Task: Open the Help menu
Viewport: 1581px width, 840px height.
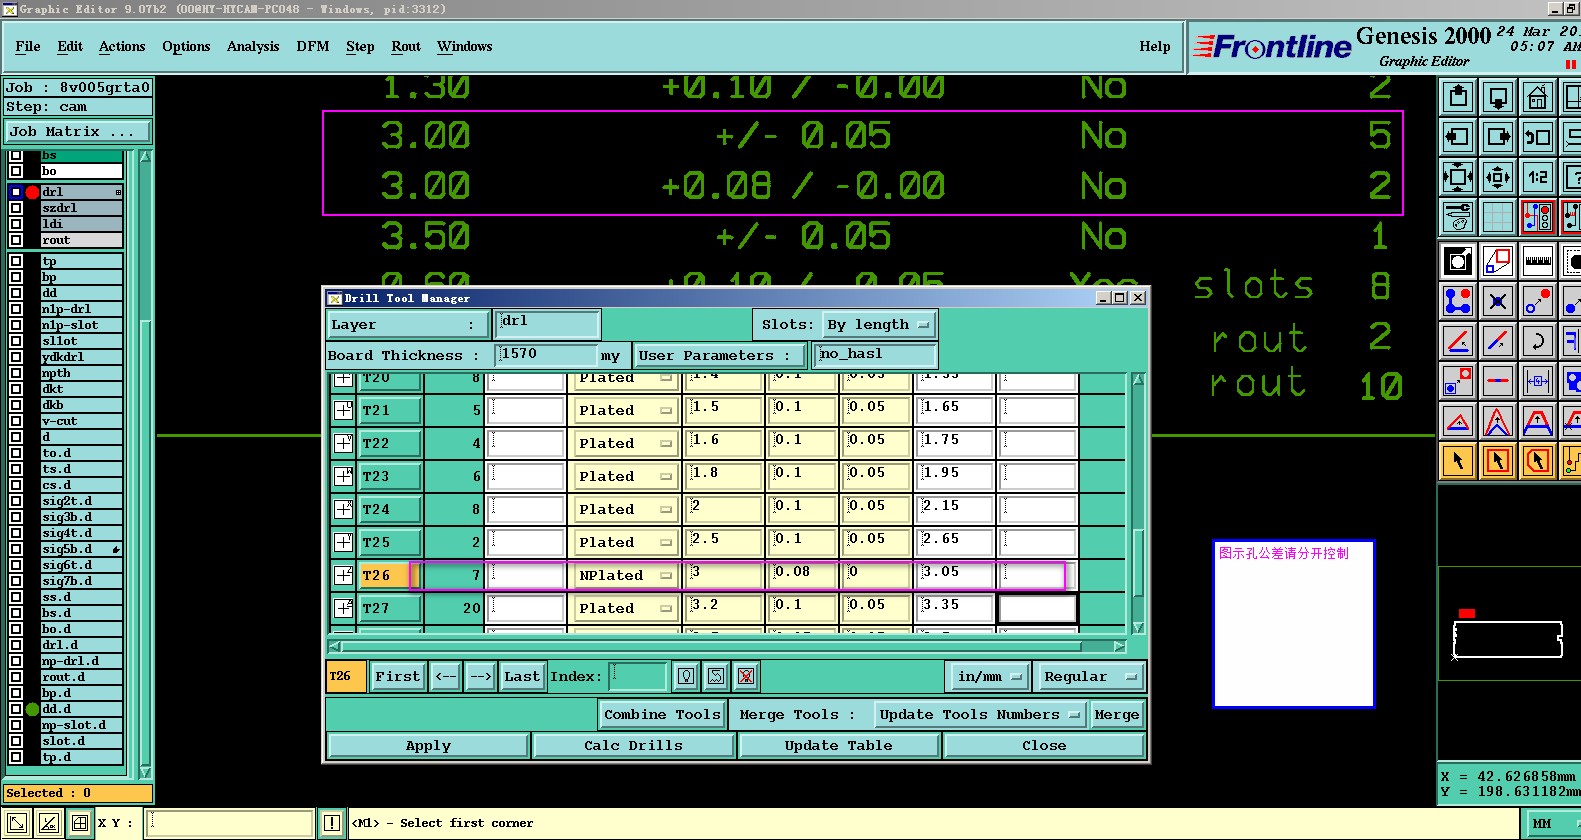Action: pyautogui.click(x=1155, y=47)
